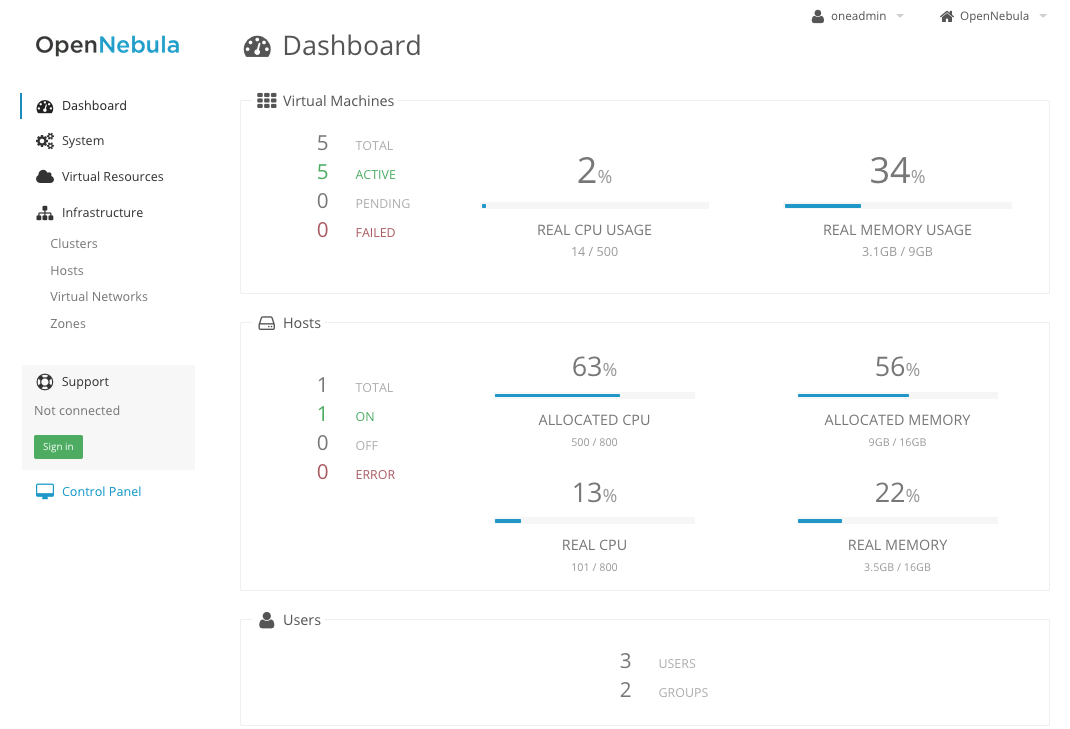1070x729 pixels.
Task: Click the hosts OFF label
Action: click(366, 446)
